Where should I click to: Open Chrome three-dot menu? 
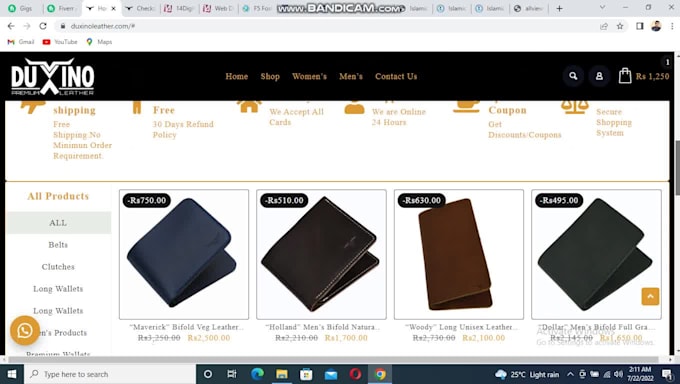pos(672,26)
